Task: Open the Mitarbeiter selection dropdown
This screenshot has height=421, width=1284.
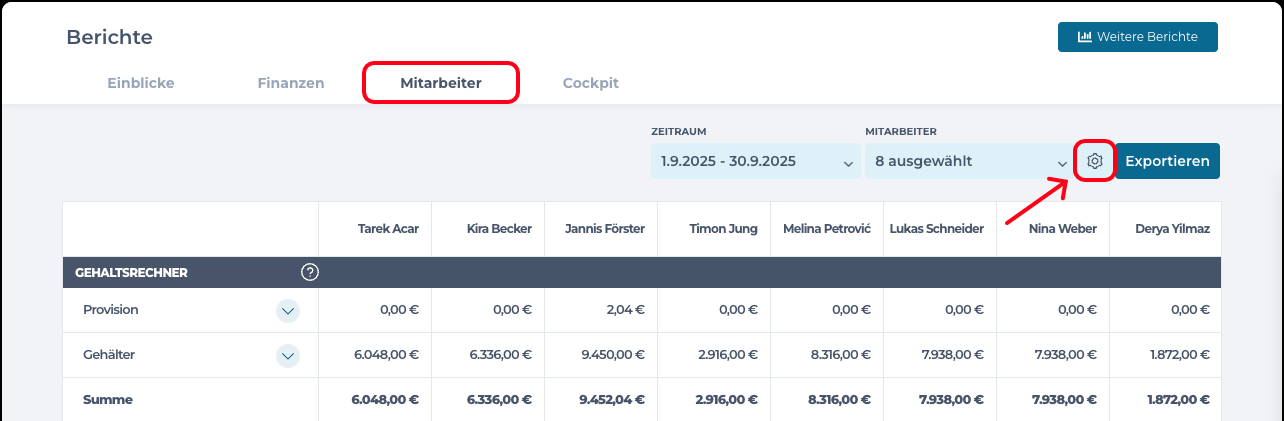Action: click(x=969, y=161)
